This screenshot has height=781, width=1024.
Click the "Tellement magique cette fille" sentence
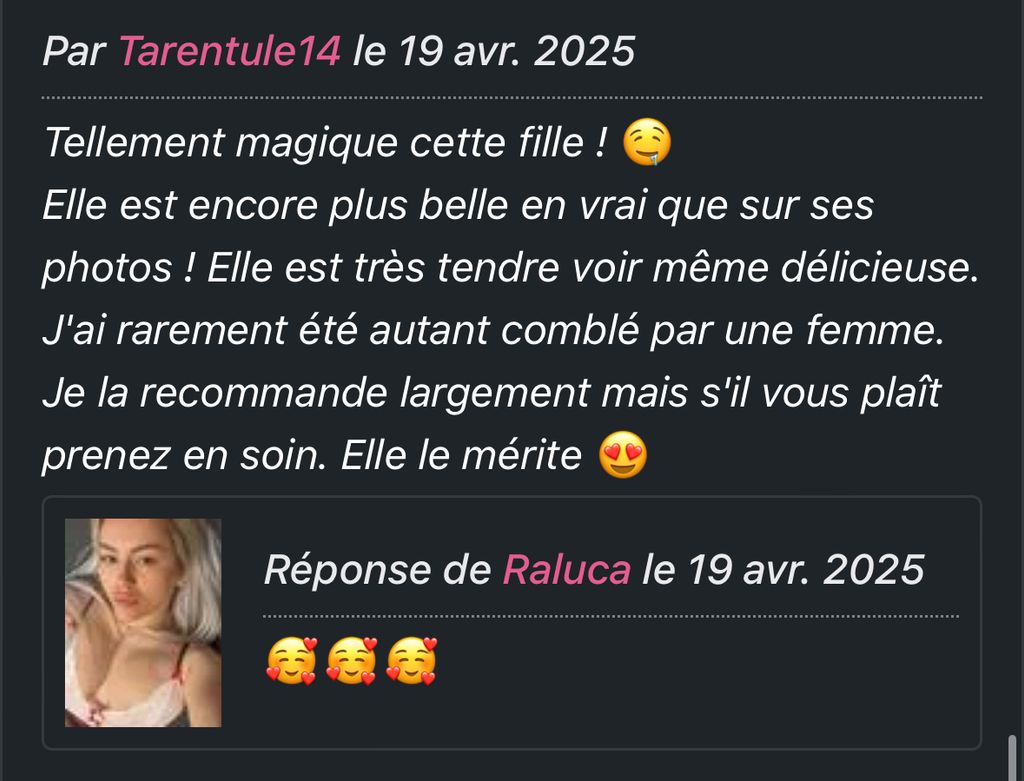click(x=325, y=142)
